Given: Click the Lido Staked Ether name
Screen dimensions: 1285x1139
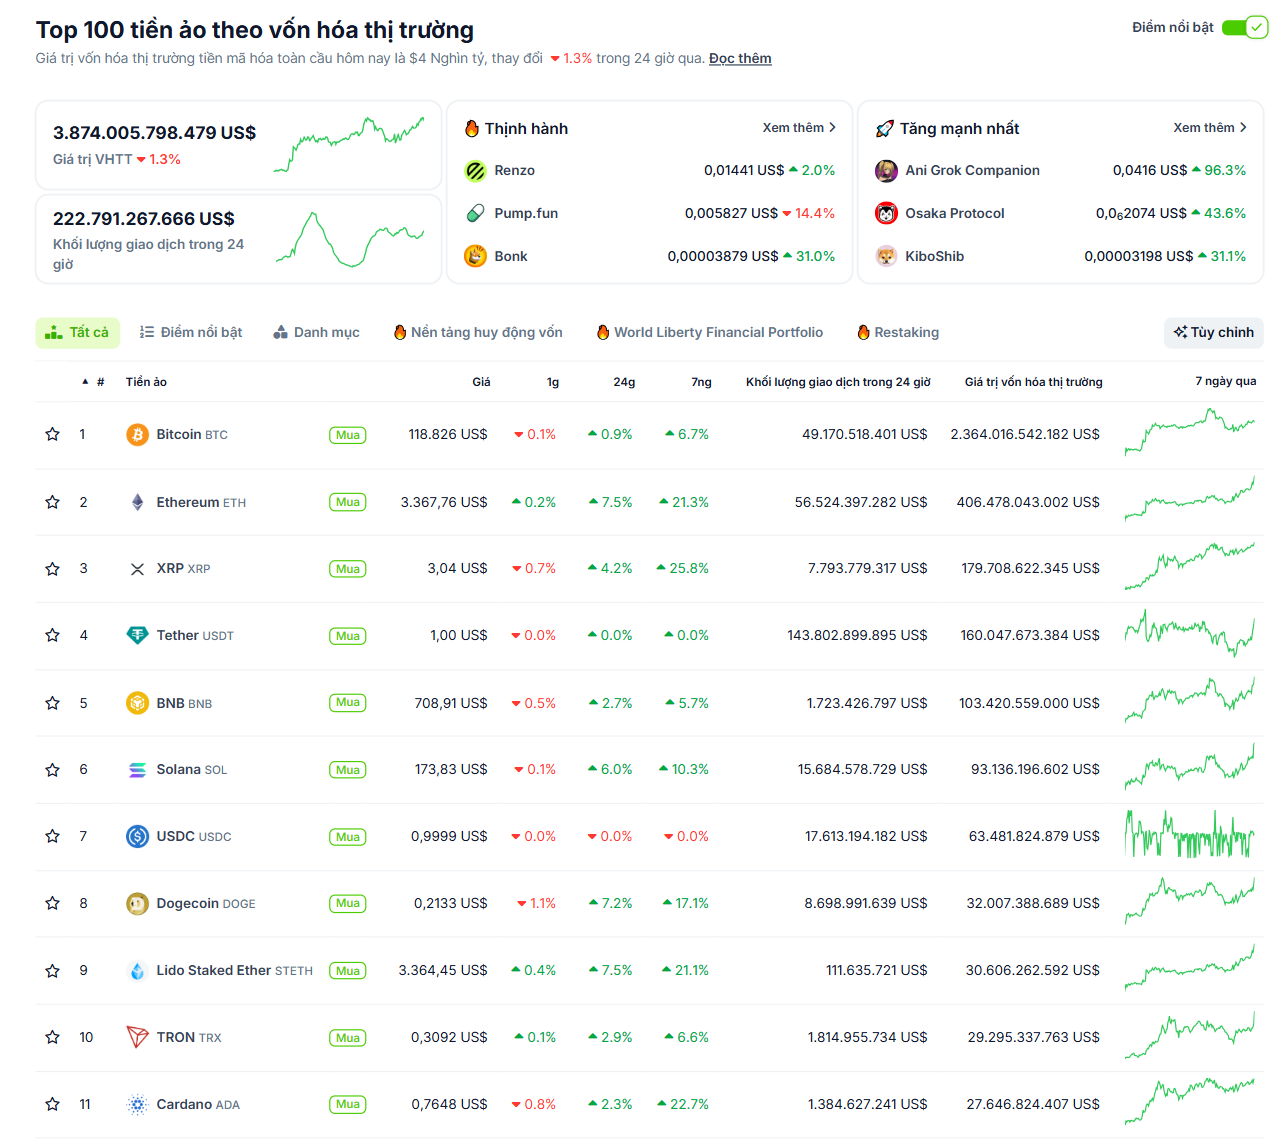Looking at the screenshot, I should pyautogui.click(x=214, y=970).
